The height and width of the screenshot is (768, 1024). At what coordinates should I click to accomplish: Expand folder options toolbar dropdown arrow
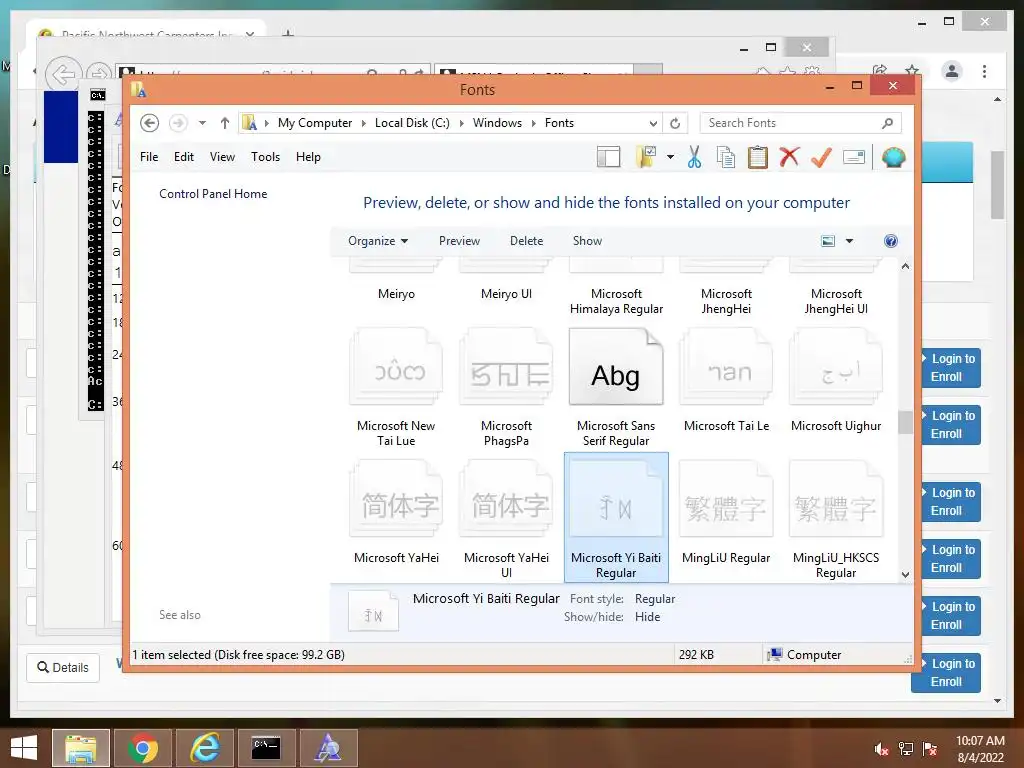[670, 157]
